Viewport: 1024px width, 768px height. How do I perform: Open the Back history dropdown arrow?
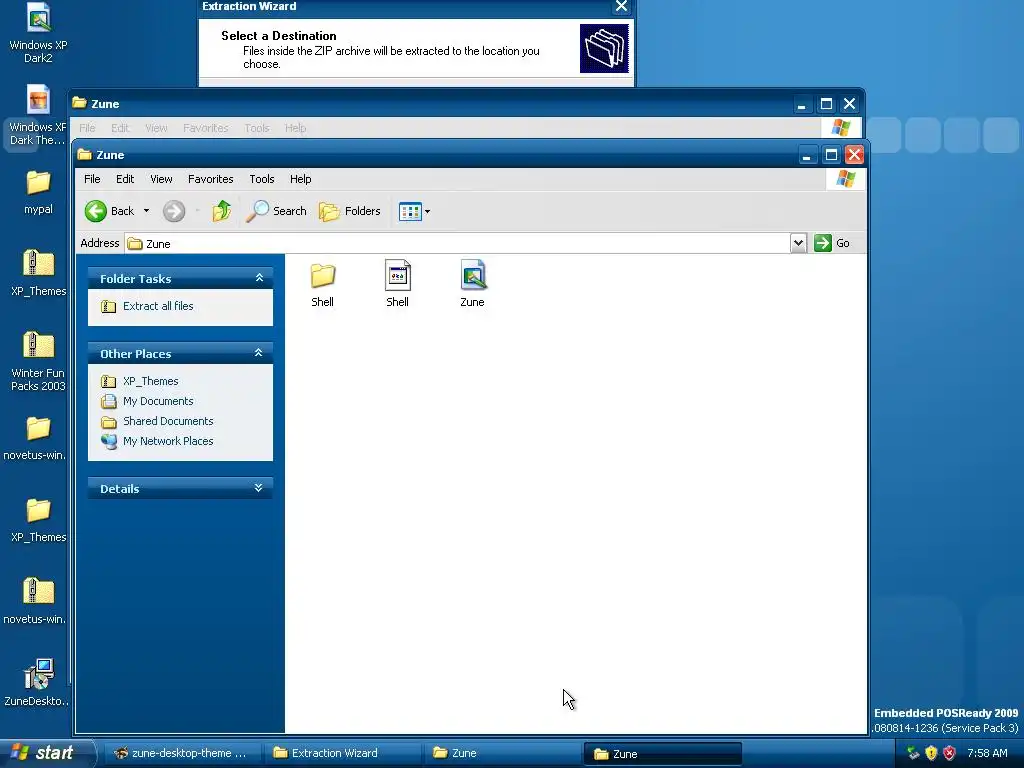point(146,211)
